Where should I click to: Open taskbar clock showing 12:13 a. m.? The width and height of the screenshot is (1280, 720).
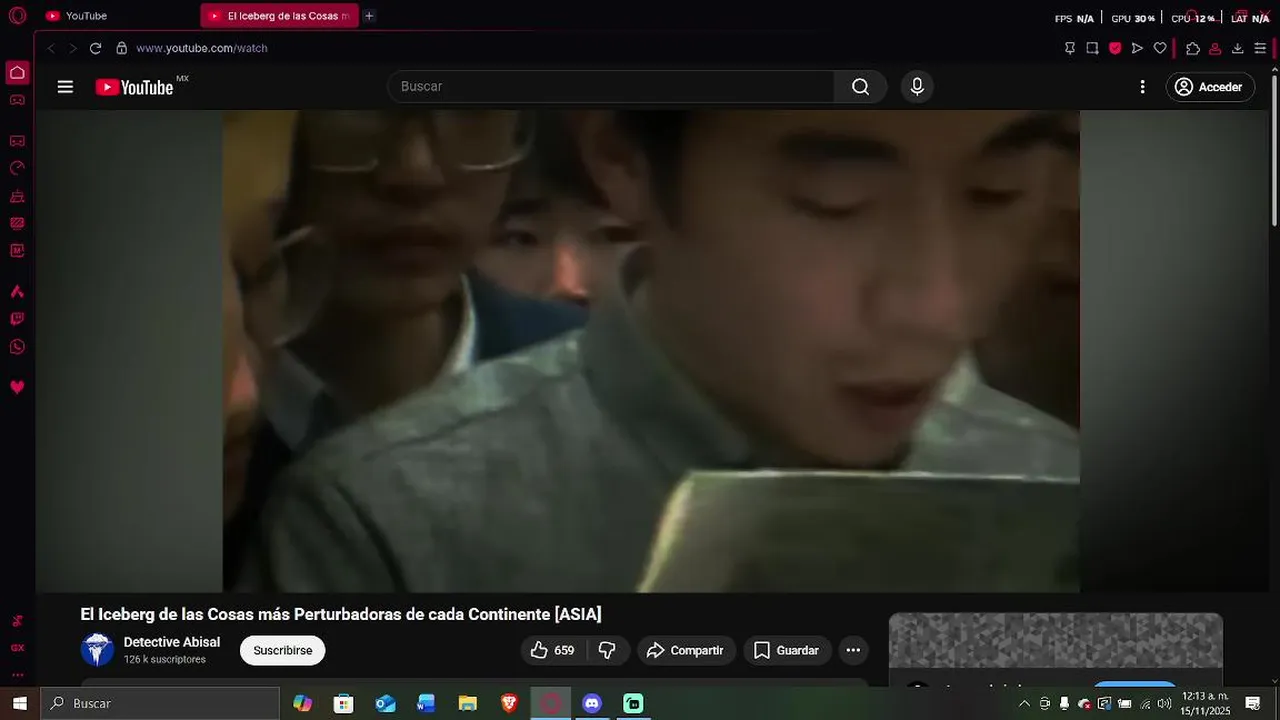point(1205,703)
